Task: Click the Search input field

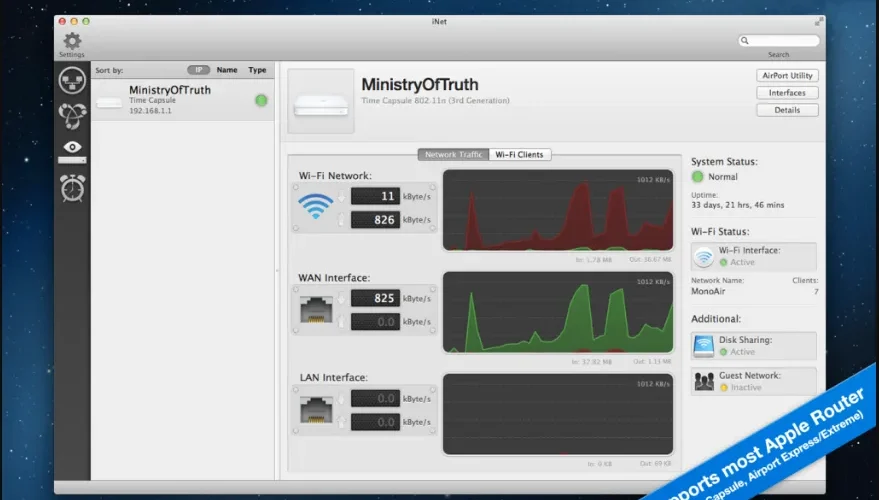Action: [x=779, y=40]
